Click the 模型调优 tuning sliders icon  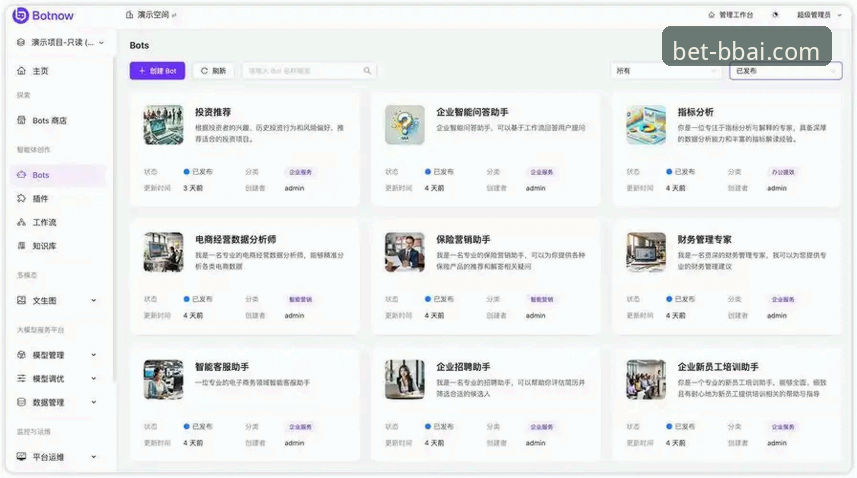pos(21,378)
